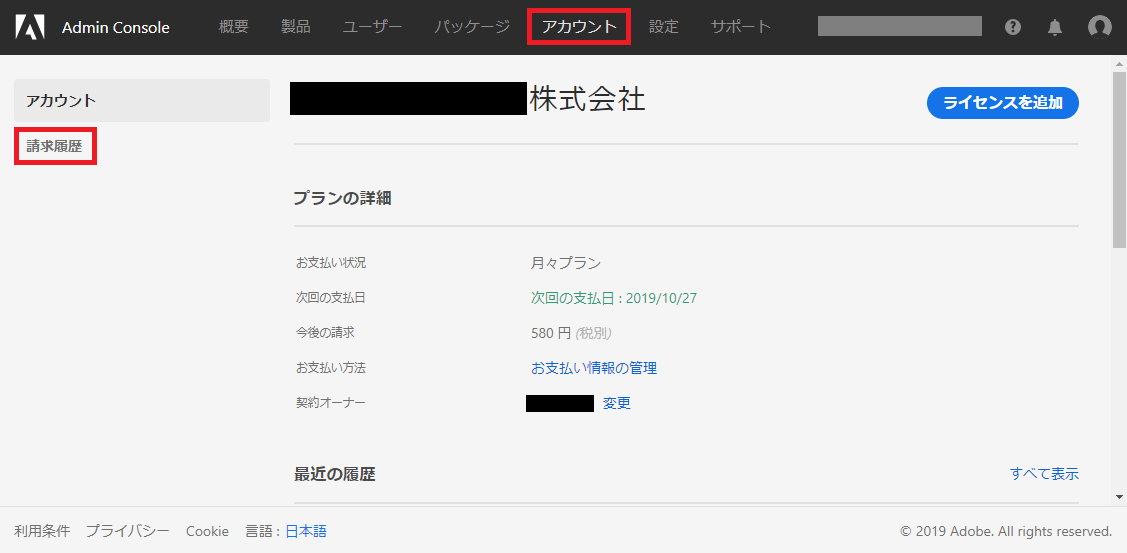Open the notifications bell icon
Viewport: 1127px width, 553px height.
[1054, 27]
